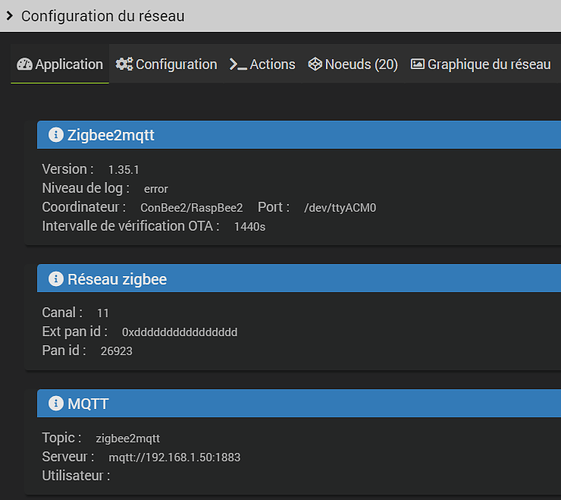Click the Application tab dashboard icon
The width and height of the screenshot is (561, 500).
click(25, 64)
